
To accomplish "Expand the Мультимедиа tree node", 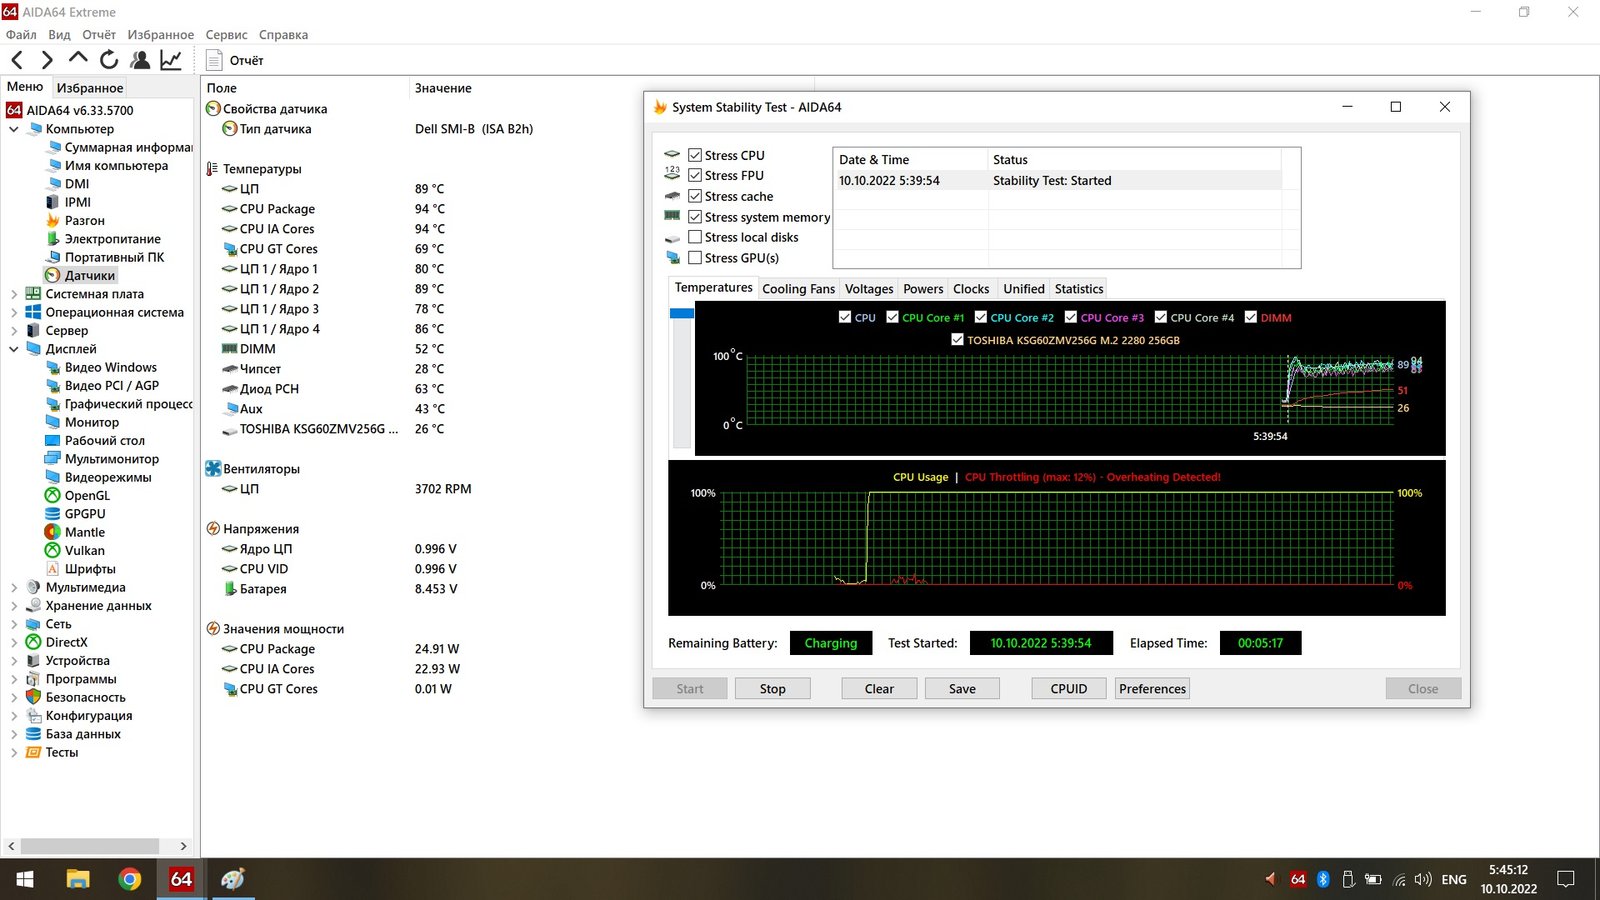I will point(14,588).
